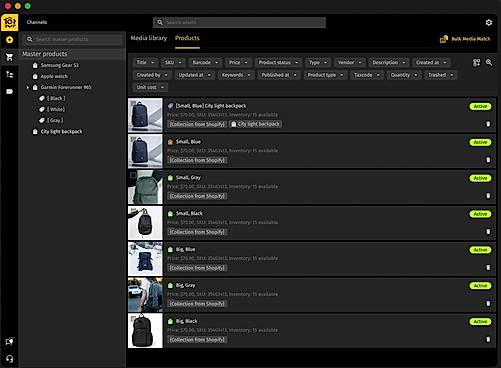
Task: Open the Unit cost filter dropdown
Action: click(x=150, y=87)
